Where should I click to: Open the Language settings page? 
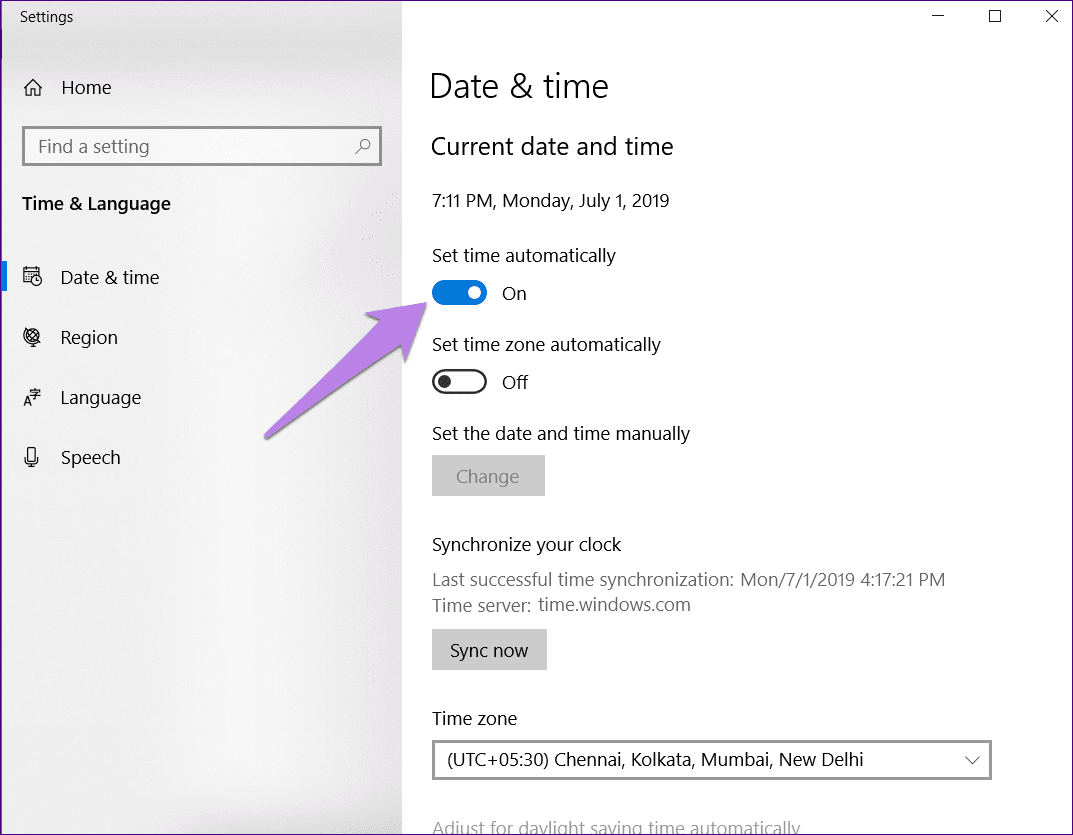pyautogui.click(x=101, y=398)
